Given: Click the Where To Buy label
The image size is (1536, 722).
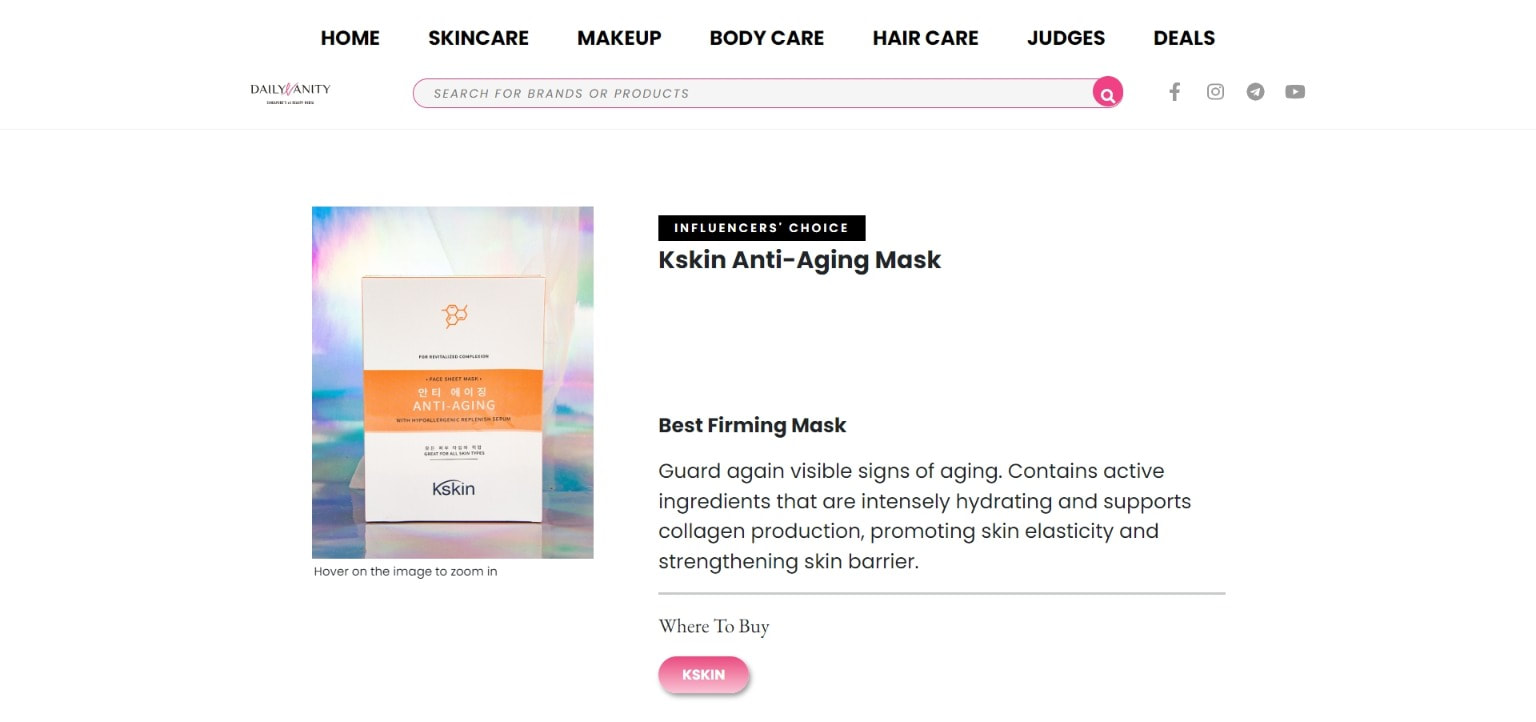Looking at the screenshot, I should tap(714, 626).
